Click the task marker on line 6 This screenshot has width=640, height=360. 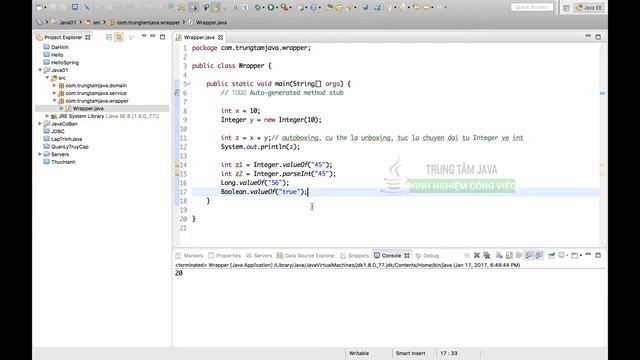pos(177,93)
